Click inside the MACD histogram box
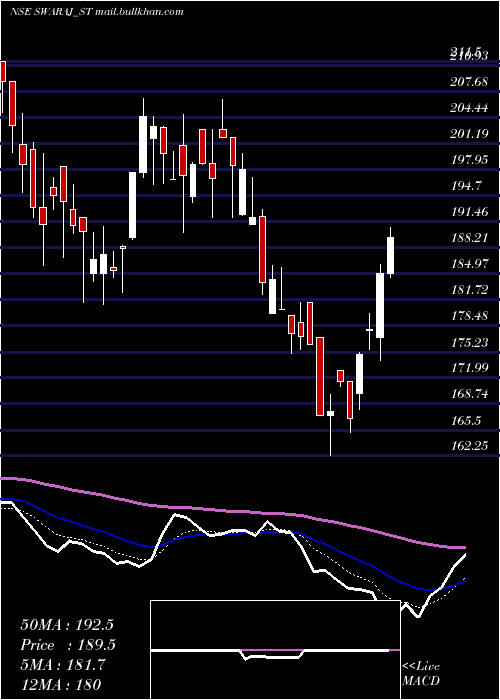The image size is (500, 700). 275,650
